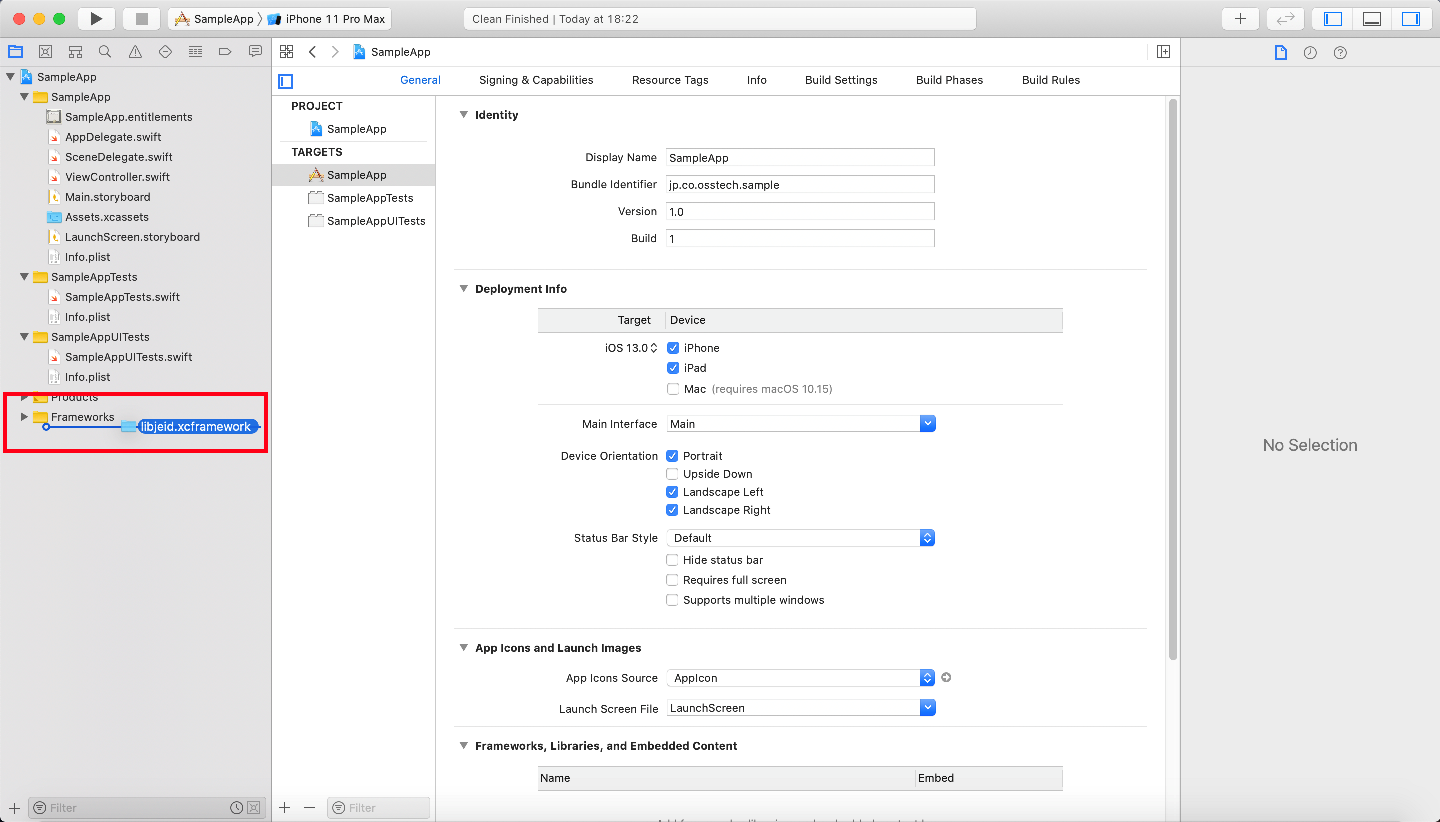Click the Bundle Identifier field
Screen dimensions: 1440x822
pyautogui.click(x=800, y=184)
